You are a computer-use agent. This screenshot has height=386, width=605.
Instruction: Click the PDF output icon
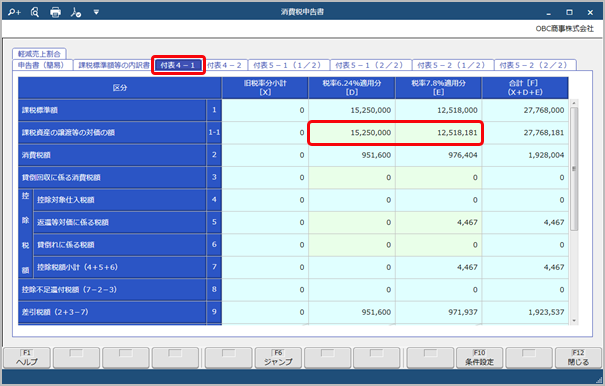[76, 12]
